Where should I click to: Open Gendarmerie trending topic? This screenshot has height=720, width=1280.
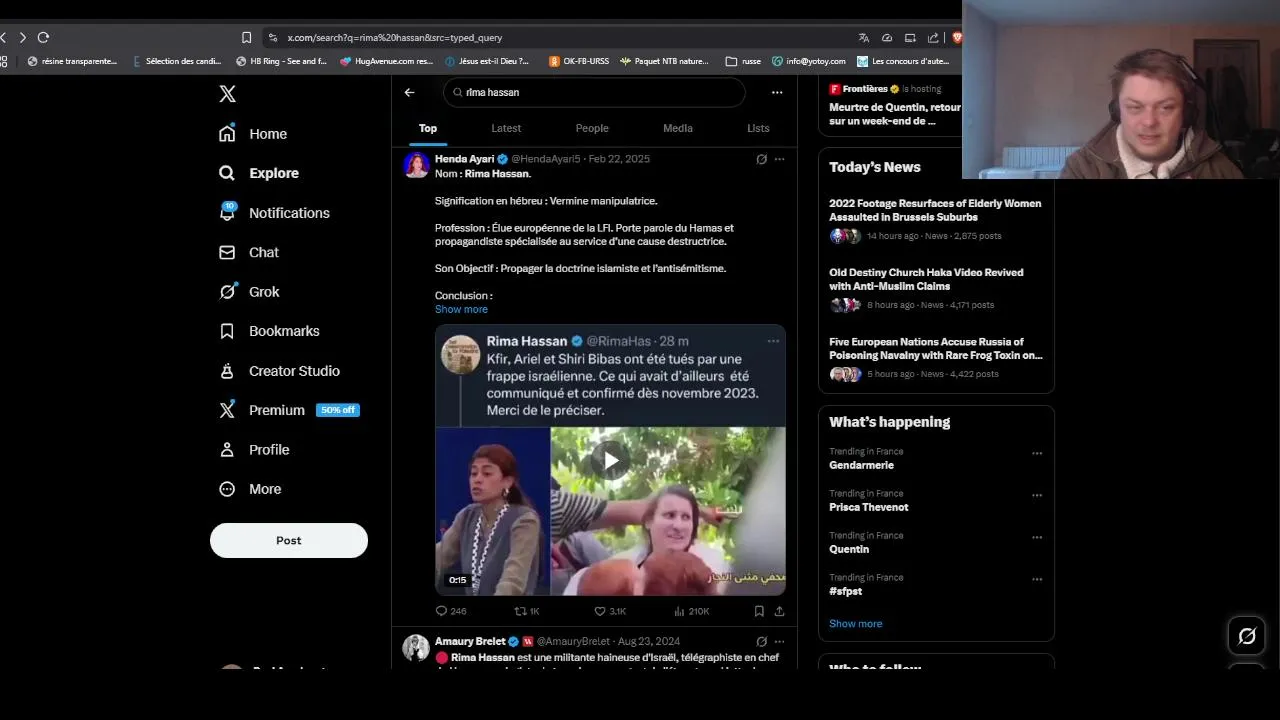[861, 465]
